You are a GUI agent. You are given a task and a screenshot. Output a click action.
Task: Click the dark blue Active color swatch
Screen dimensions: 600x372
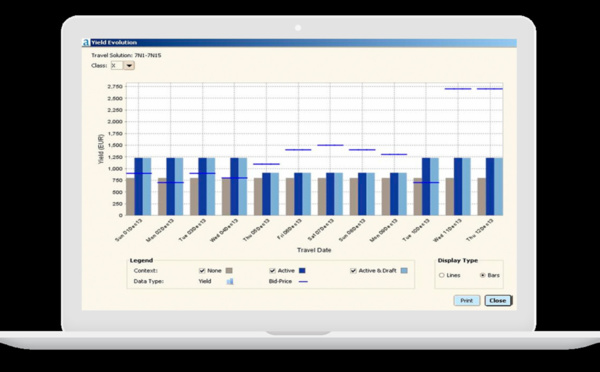coord(302,271)
